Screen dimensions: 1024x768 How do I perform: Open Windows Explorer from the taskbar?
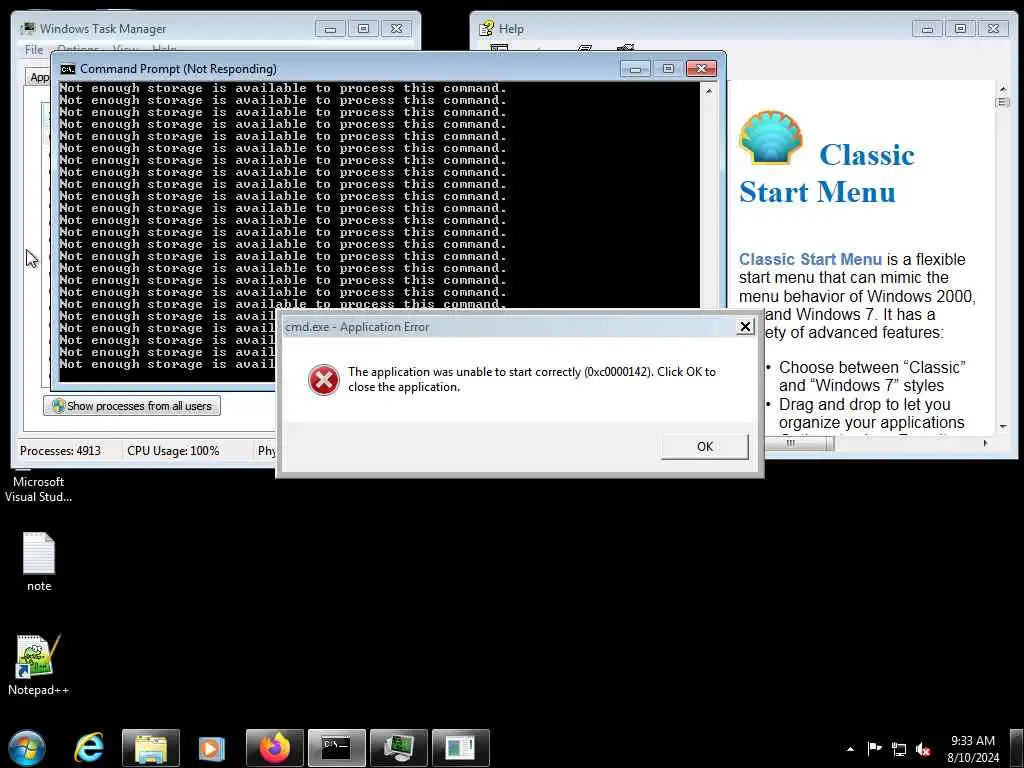150,748
